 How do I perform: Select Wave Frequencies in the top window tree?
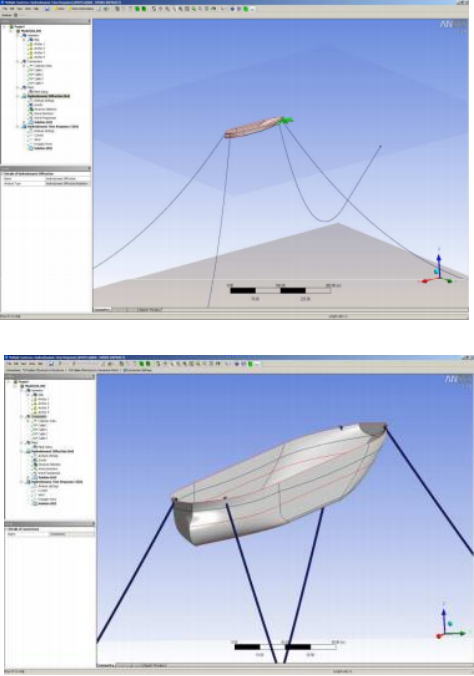(x=45, y=118)
